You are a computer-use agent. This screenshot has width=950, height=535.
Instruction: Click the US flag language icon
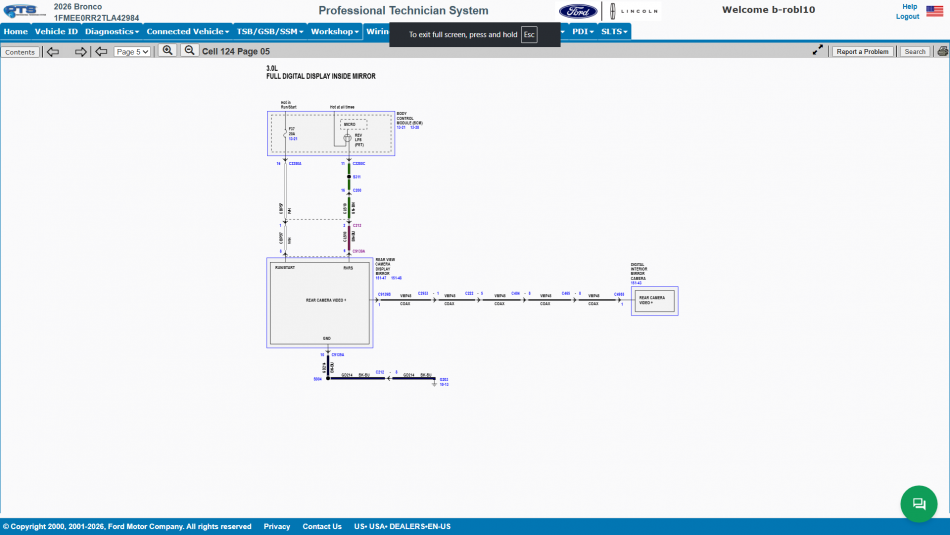(934, 11)
